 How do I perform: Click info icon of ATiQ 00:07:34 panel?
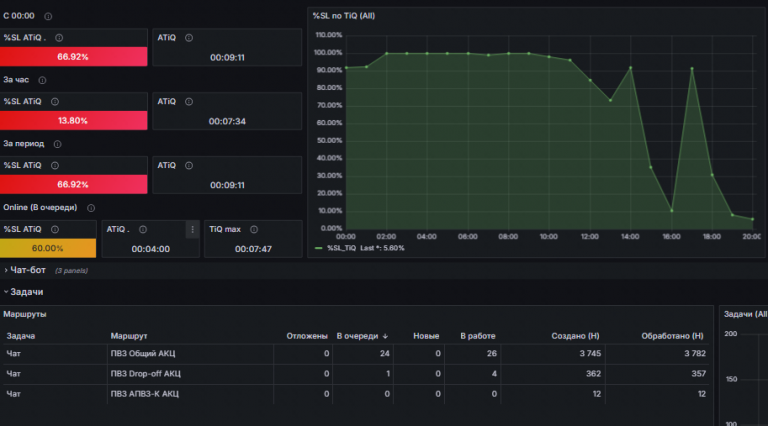[189, 102]
